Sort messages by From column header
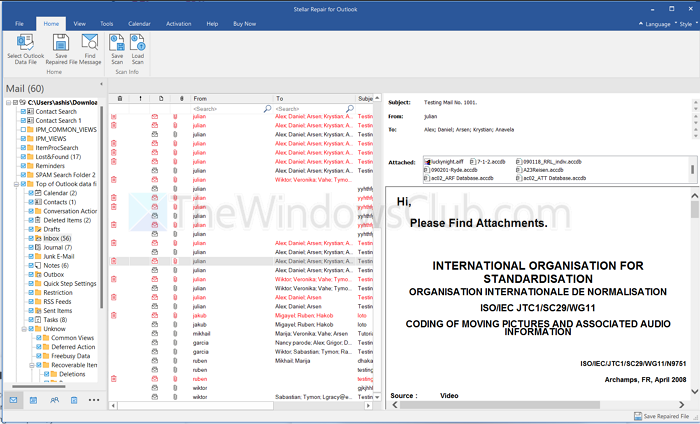Screen dimensions: 700x424 (231, 98)
